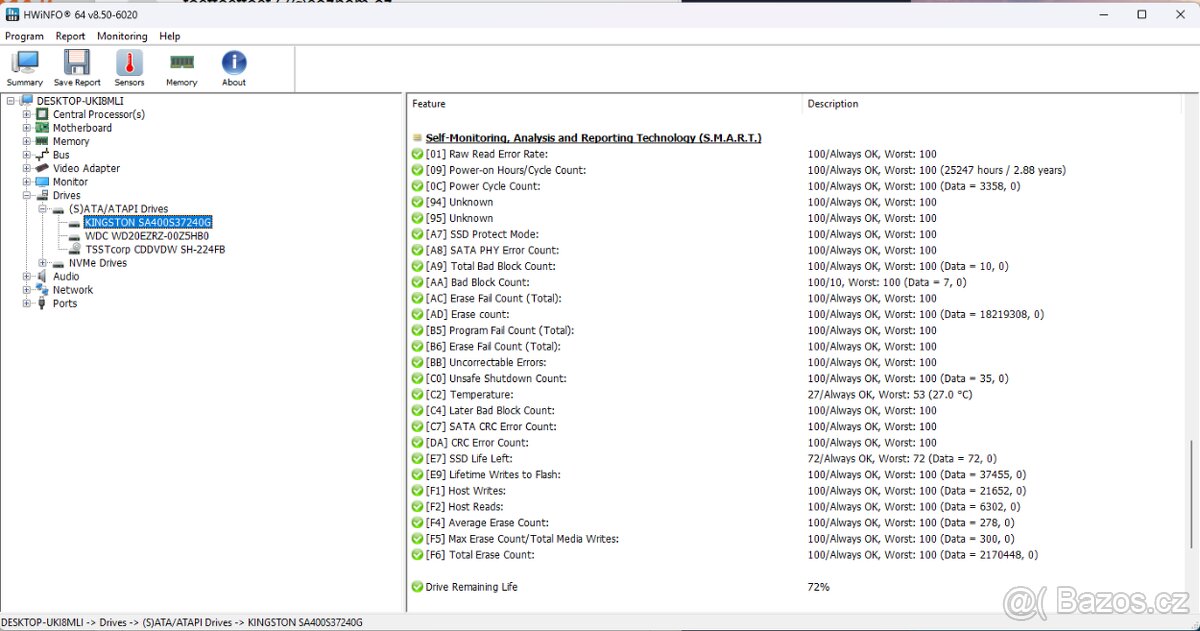Click the S.M.A.R.T. section heading
1200x631 pixels.
(x=593, y=138)
